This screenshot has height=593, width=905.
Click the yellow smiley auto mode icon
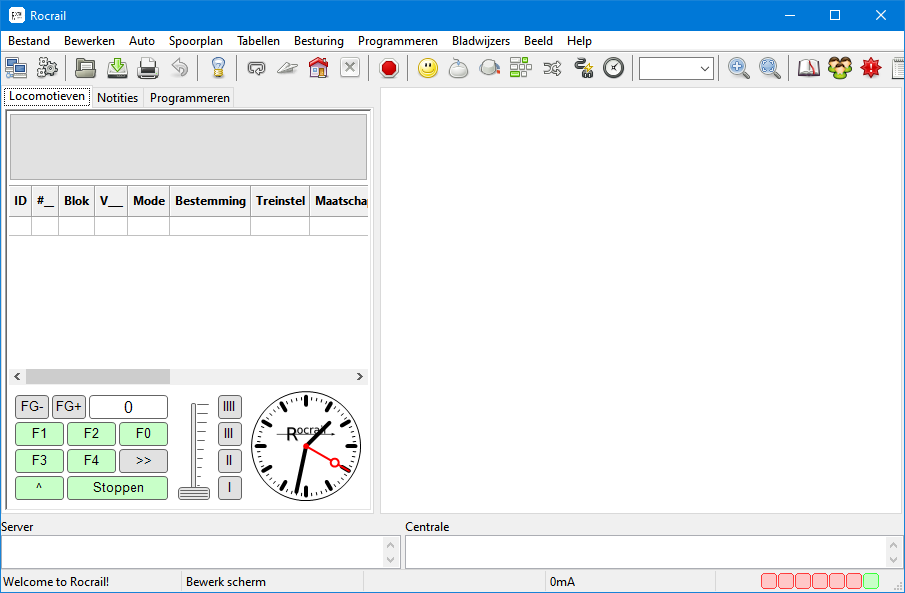pos(428,68)
